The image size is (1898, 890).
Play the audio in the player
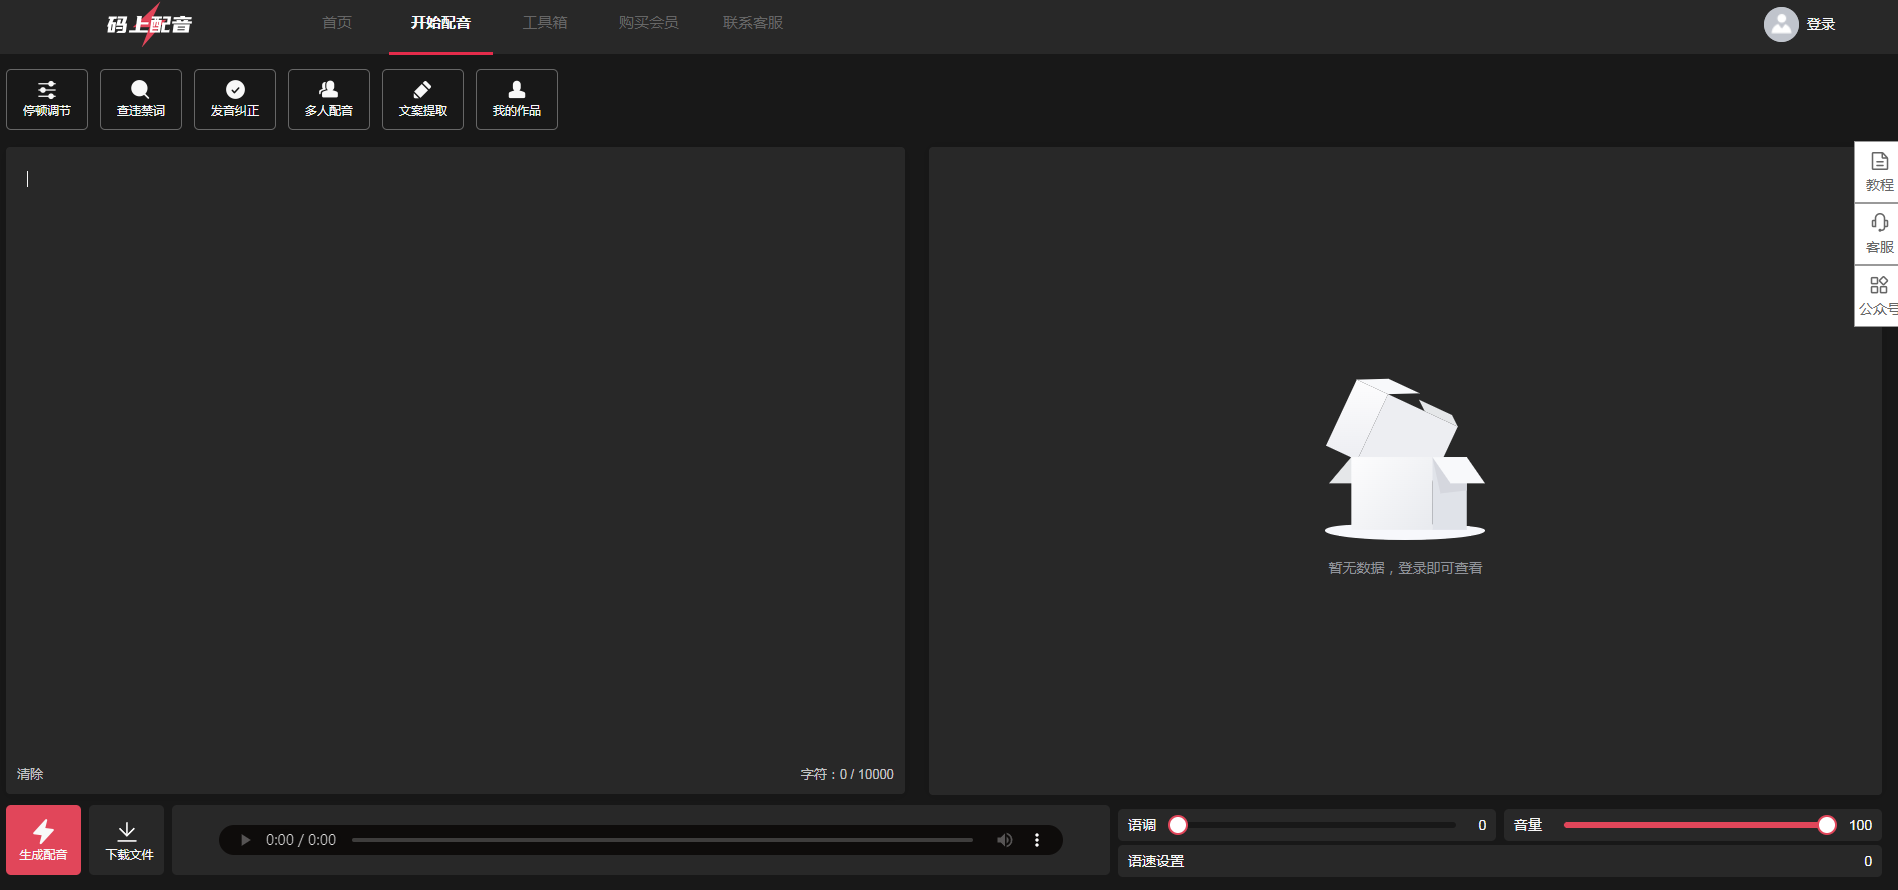point(245,840)
